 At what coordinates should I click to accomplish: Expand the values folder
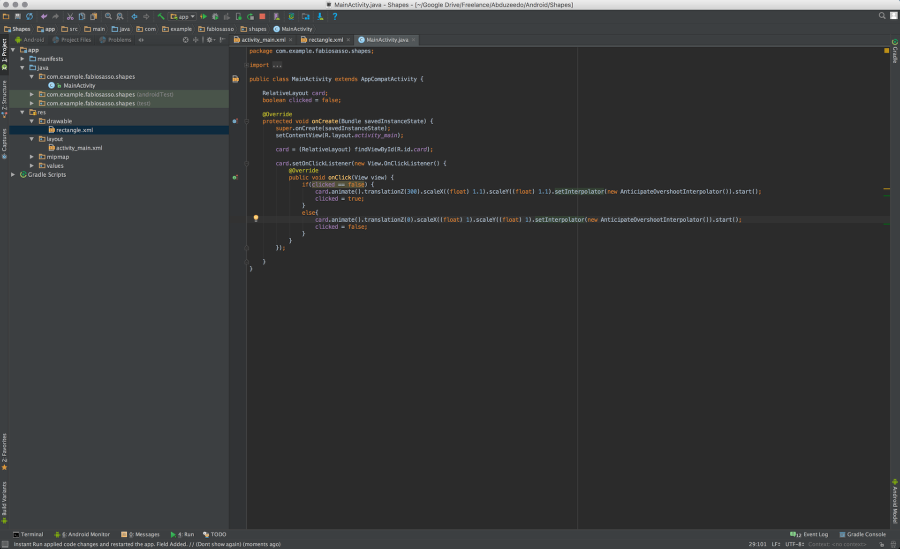[x=32, y=165]
